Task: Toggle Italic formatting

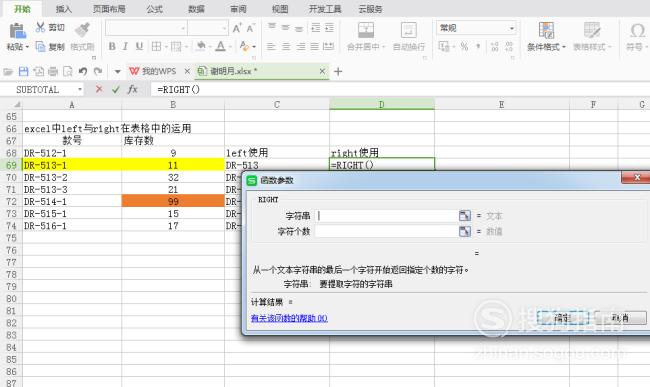Action: (x=125, y=46)
